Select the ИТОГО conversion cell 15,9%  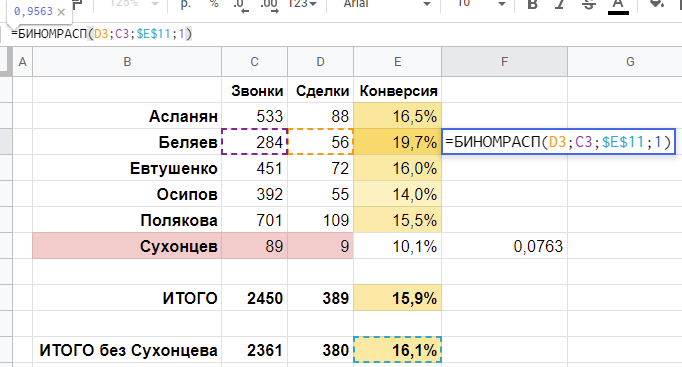pos(398,298)
